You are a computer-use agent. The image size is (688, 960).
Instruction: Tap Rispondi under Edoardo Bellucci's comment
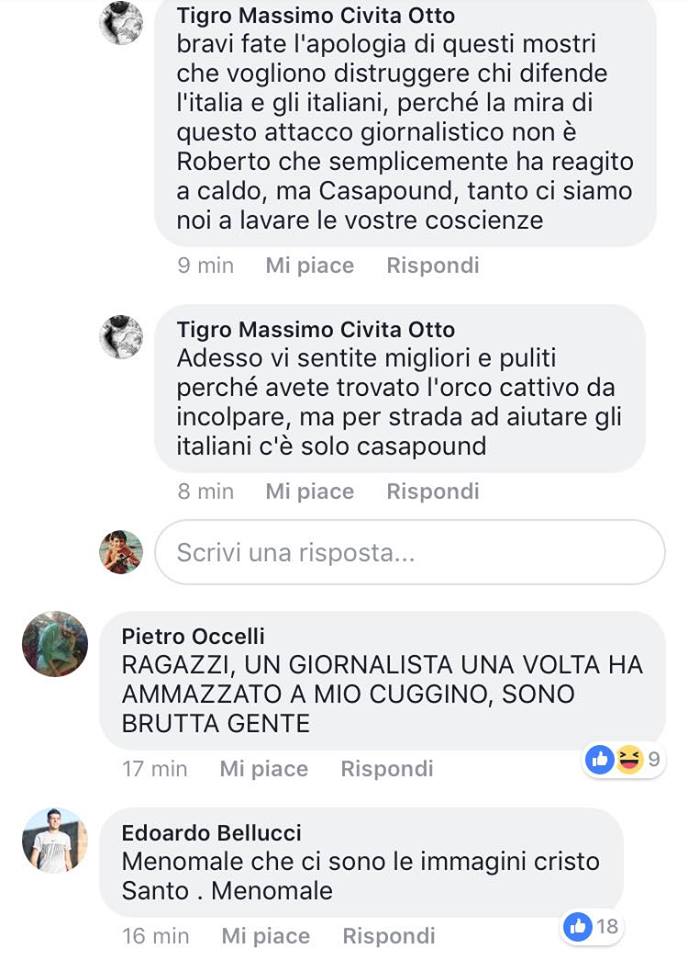tap(389, 936)
